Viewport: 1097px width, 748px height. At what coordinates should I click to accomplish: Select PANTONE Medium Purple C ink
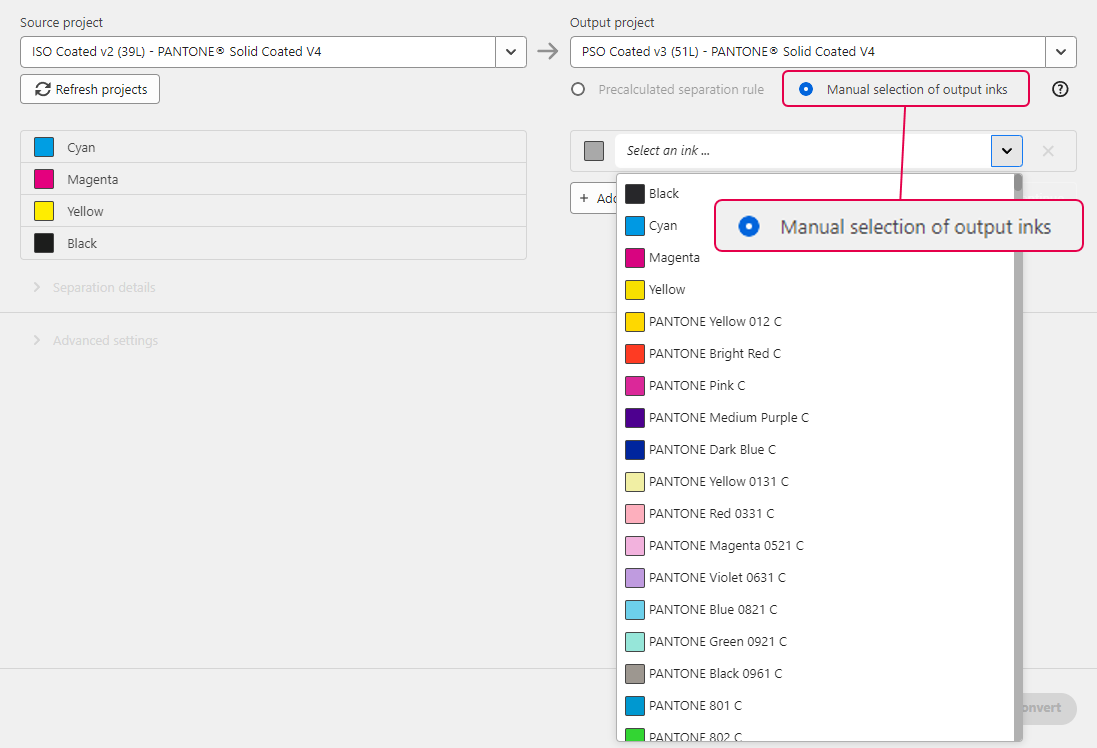click(x=816, y=418)
